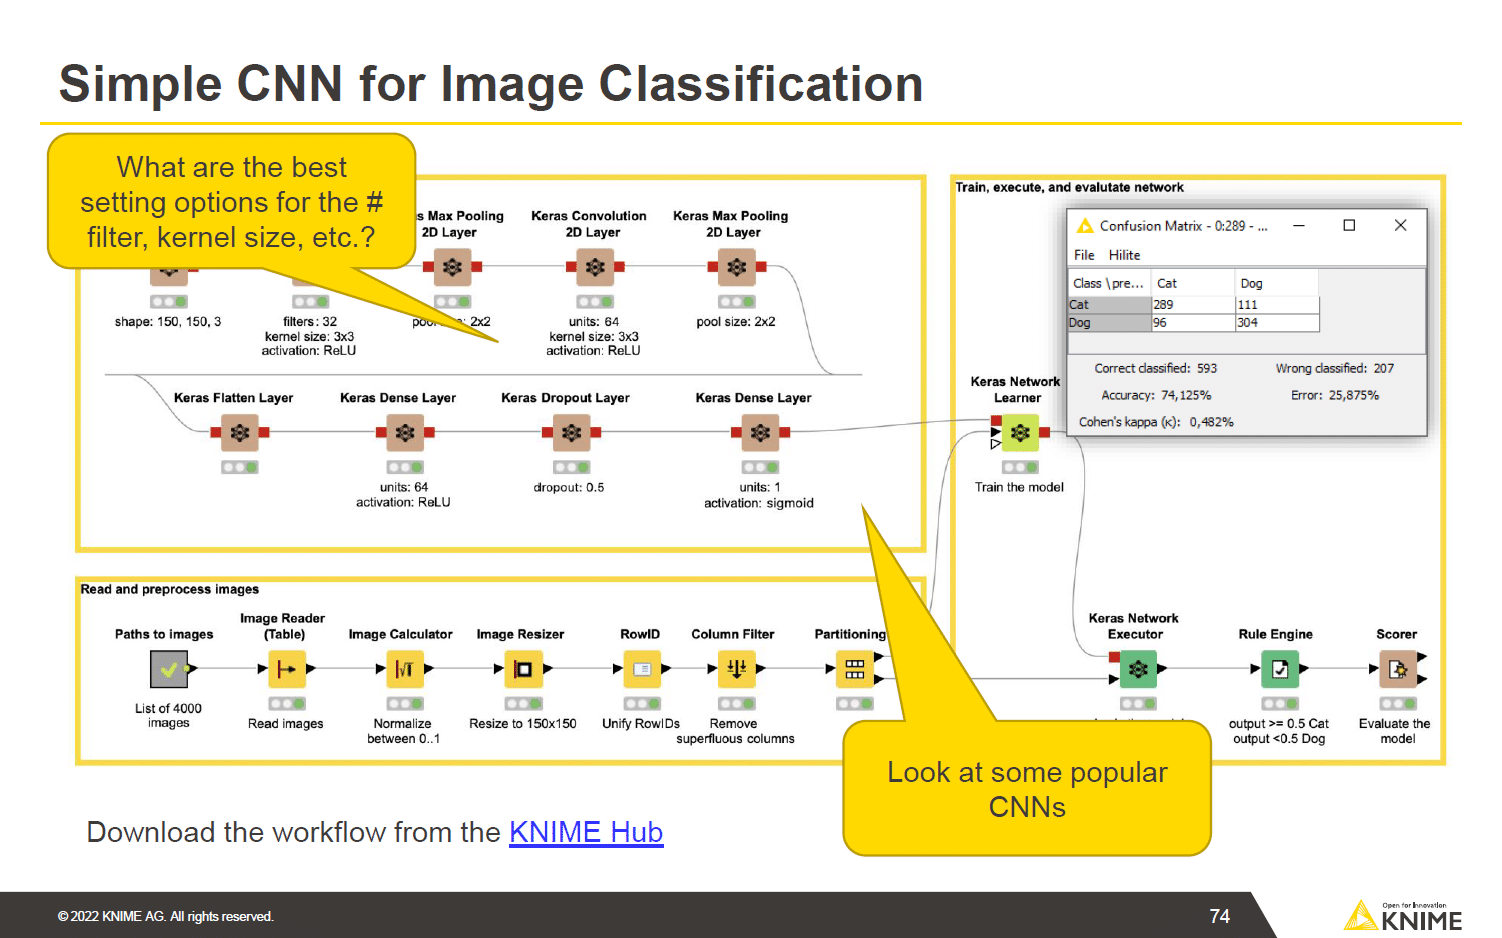Open the Keras Dropout Layer node
This screenshot has height=938, width=1502.
[570, 432]
